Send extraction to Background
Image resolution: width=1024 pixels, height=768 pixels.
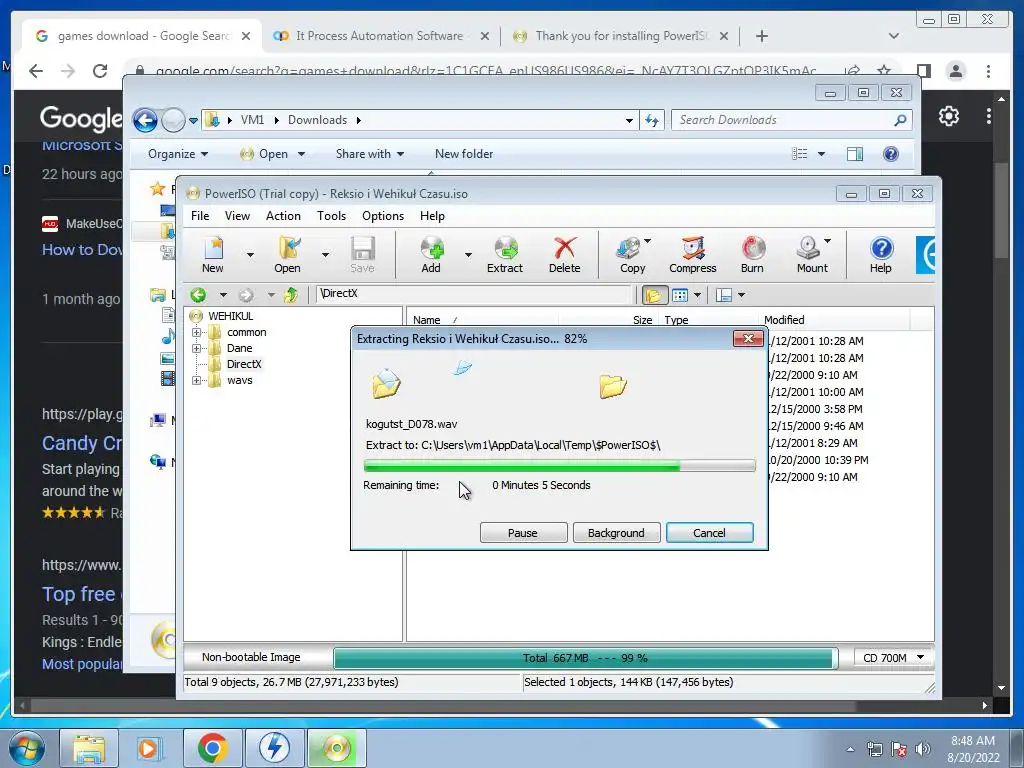pyautogui.click(x=616, y=533)
